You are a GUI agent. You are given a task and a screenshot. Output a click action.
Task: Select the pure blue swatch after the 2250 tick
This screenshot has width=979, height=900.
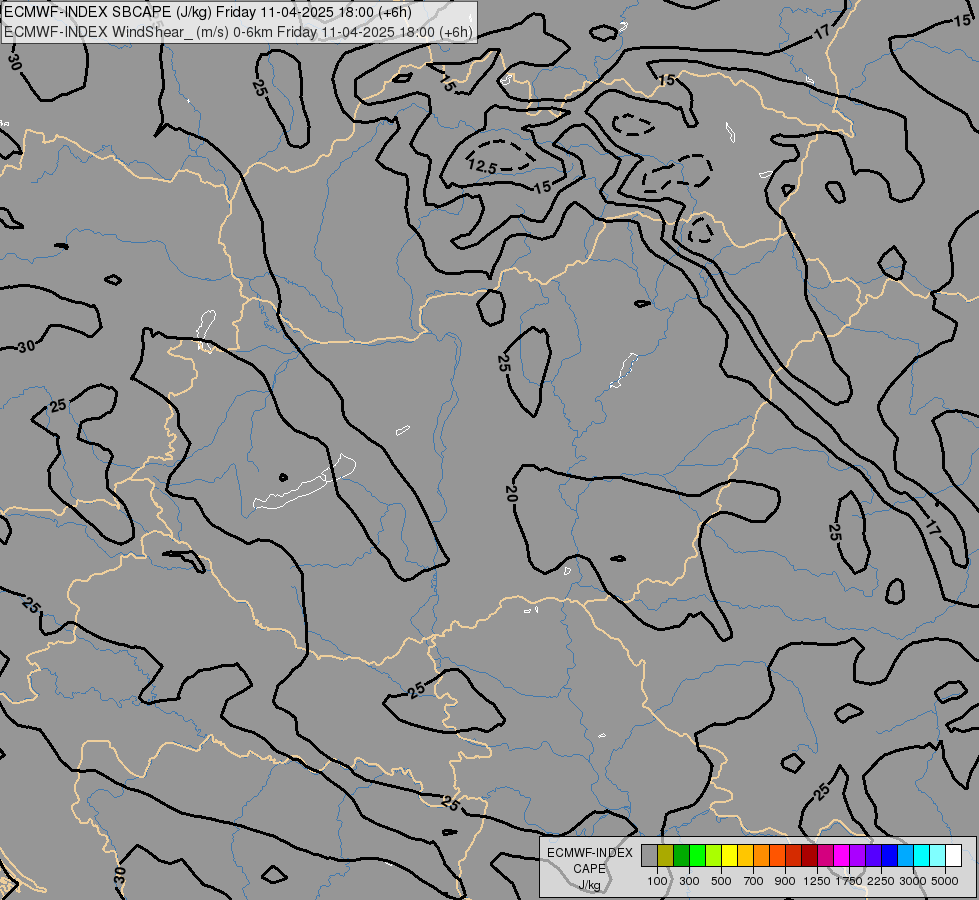[x=890, y=855]
